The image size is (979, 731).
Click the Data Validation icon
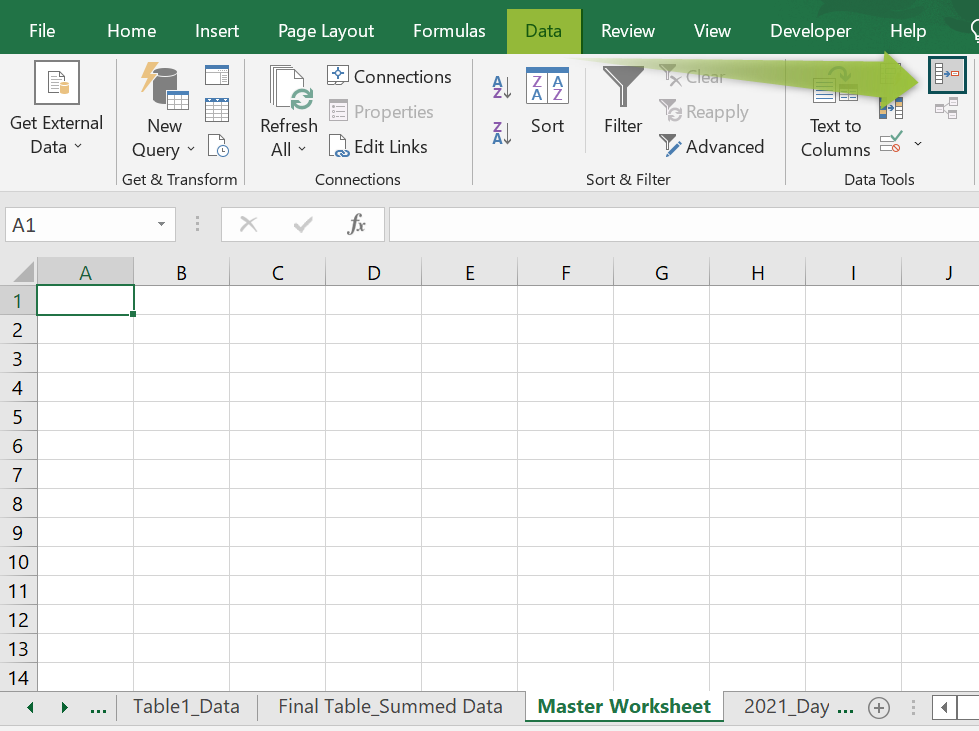click(891, 142)
